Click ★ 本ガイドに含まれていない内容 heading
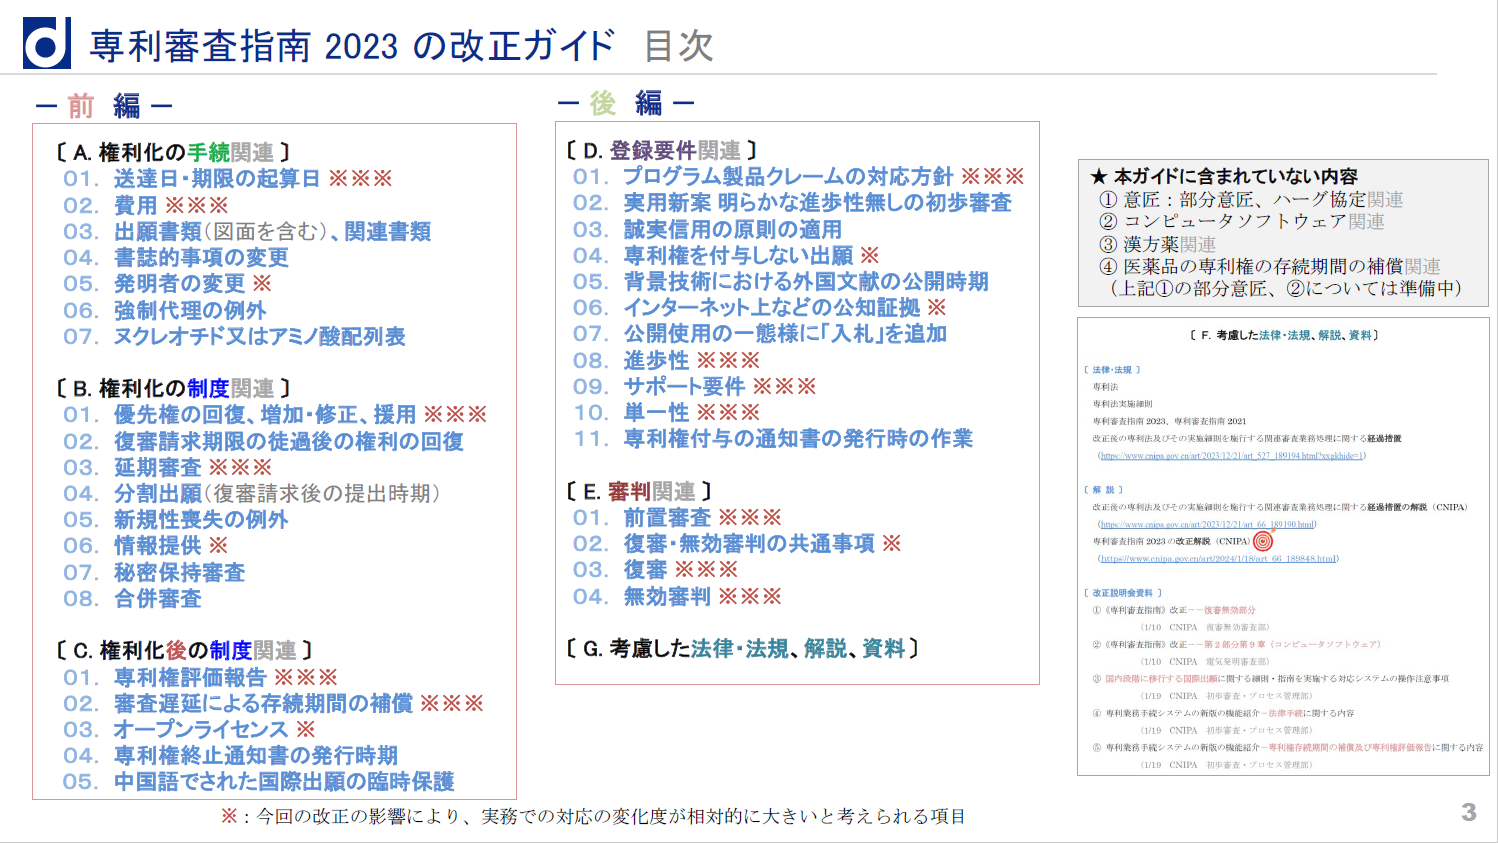1498x843 pixels. click(x=1224, y=176)
